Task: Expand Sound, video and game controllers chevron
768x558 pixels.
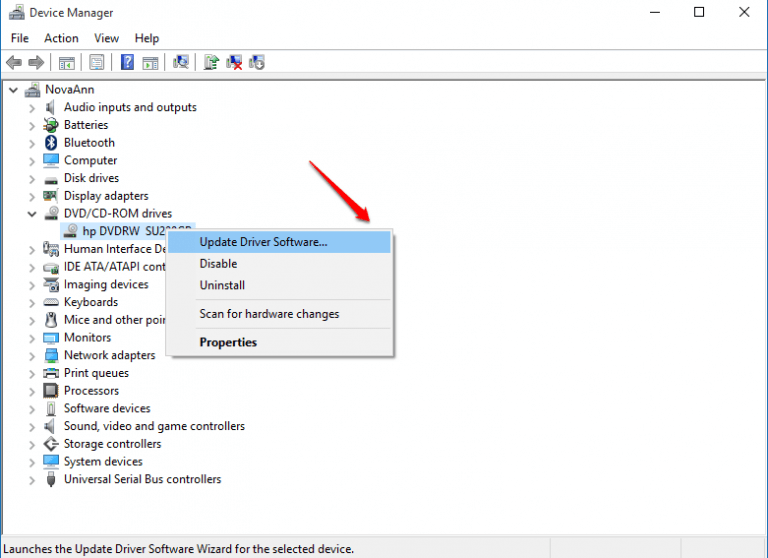Action: (x=32, y=427)
